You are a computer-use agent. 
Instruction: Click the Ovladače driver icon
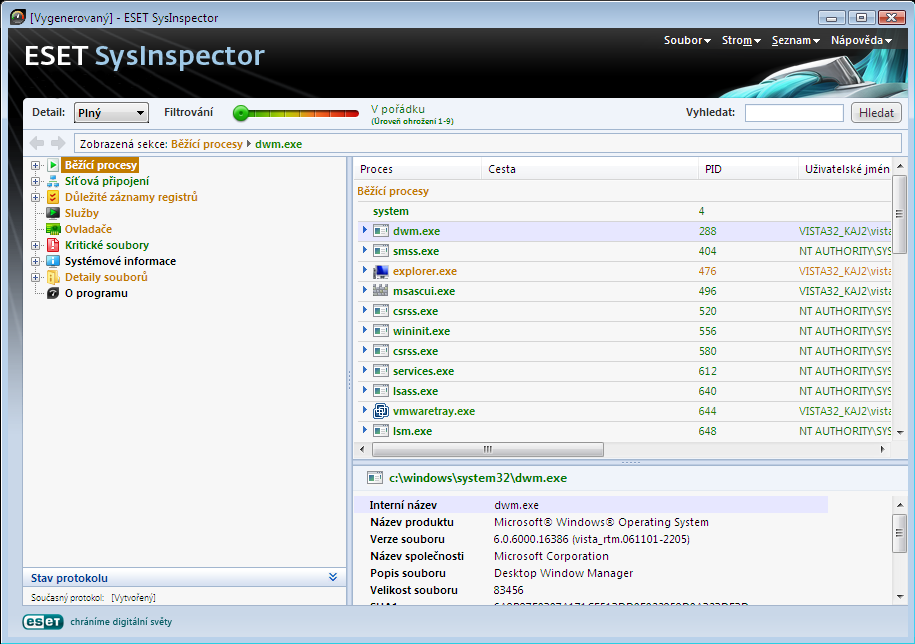(x=53, y=229)
